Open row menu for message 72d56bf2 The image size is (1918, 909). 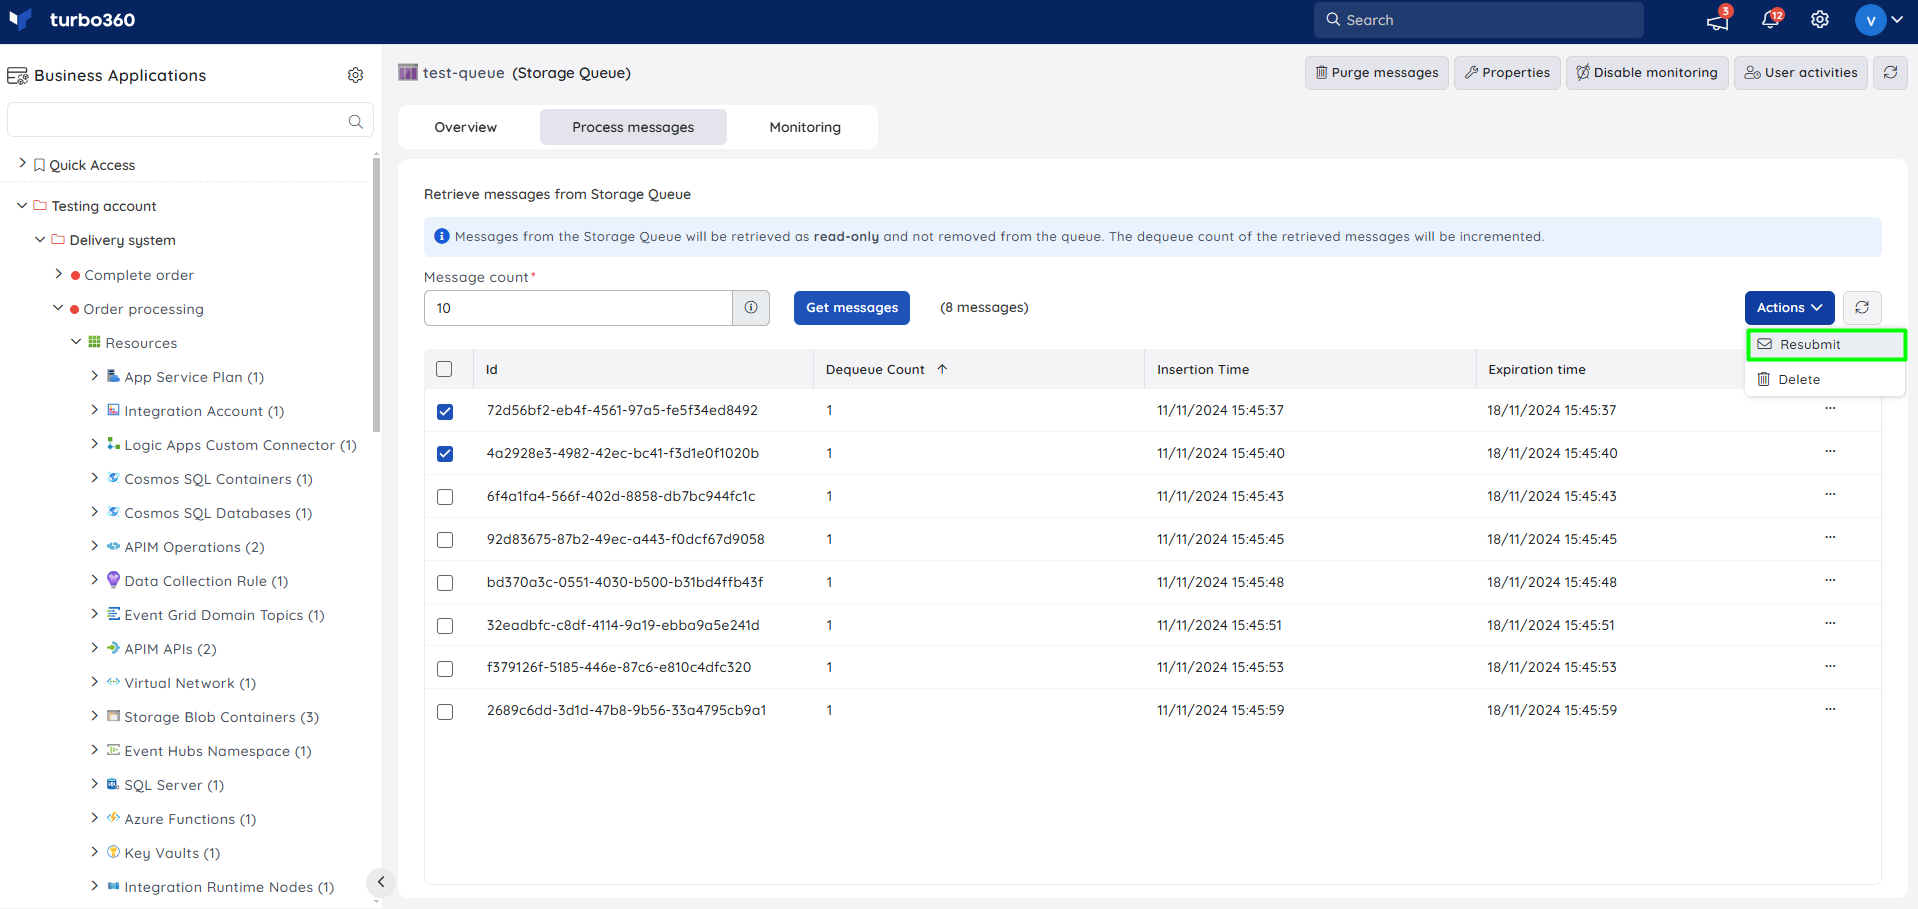click(x=1830, y=409)
